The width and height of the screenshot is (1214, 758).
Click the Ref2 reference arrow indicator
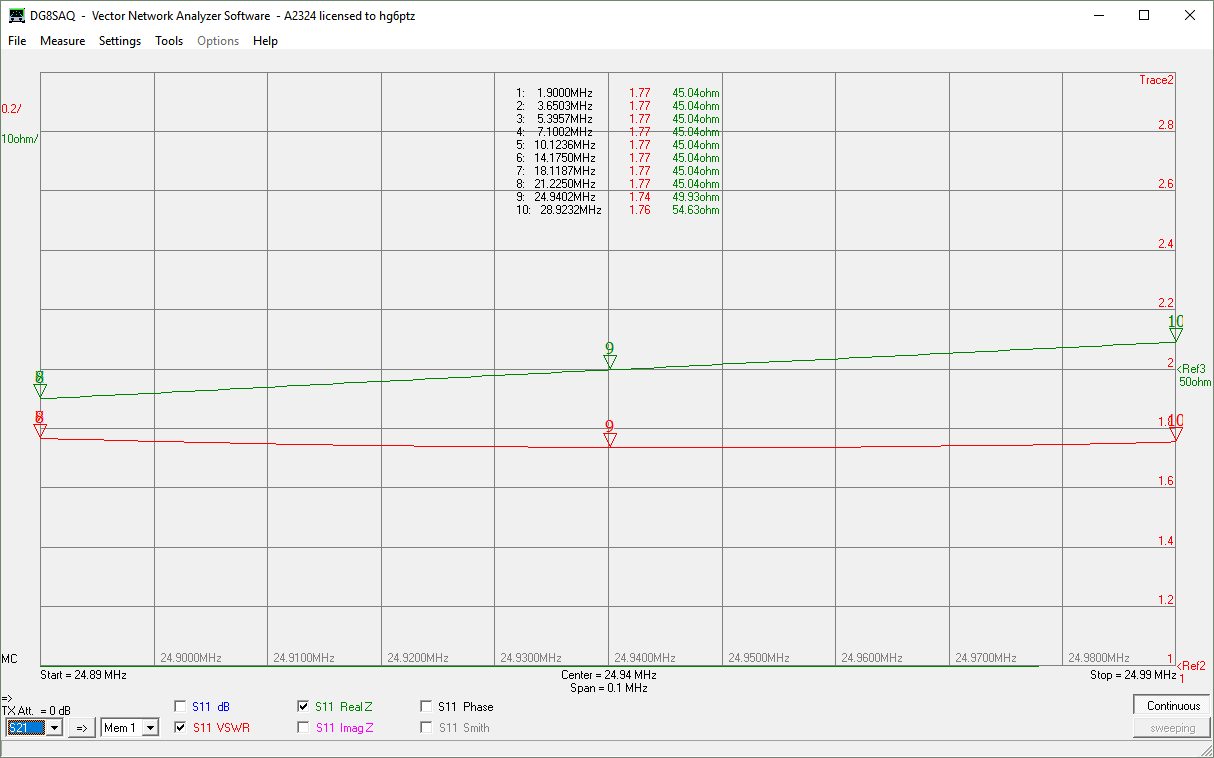1190,666
